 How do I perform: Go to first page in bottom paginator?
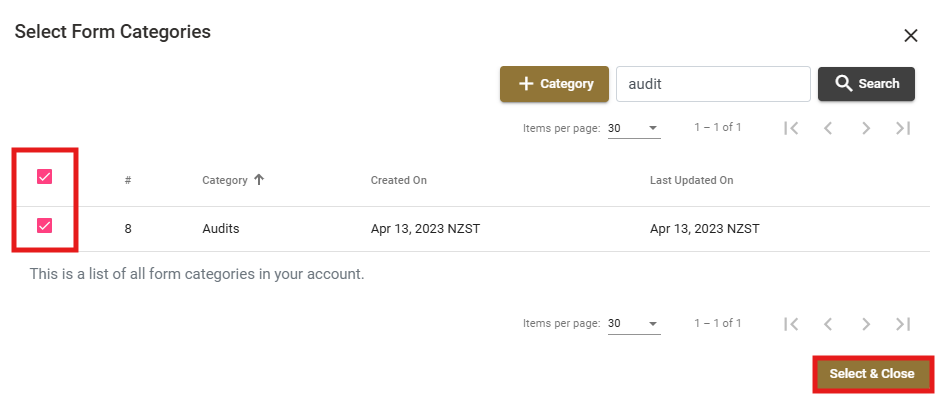pyautogui.click(x=791, y=324)
